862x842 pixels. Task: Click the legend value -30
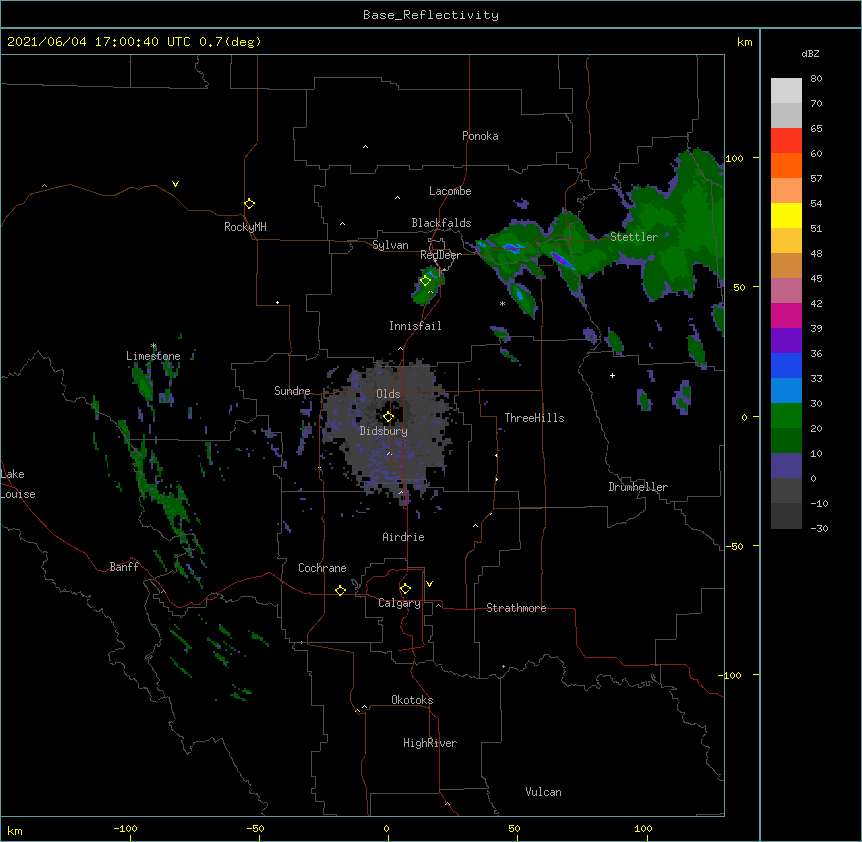[x=819, y=529]
